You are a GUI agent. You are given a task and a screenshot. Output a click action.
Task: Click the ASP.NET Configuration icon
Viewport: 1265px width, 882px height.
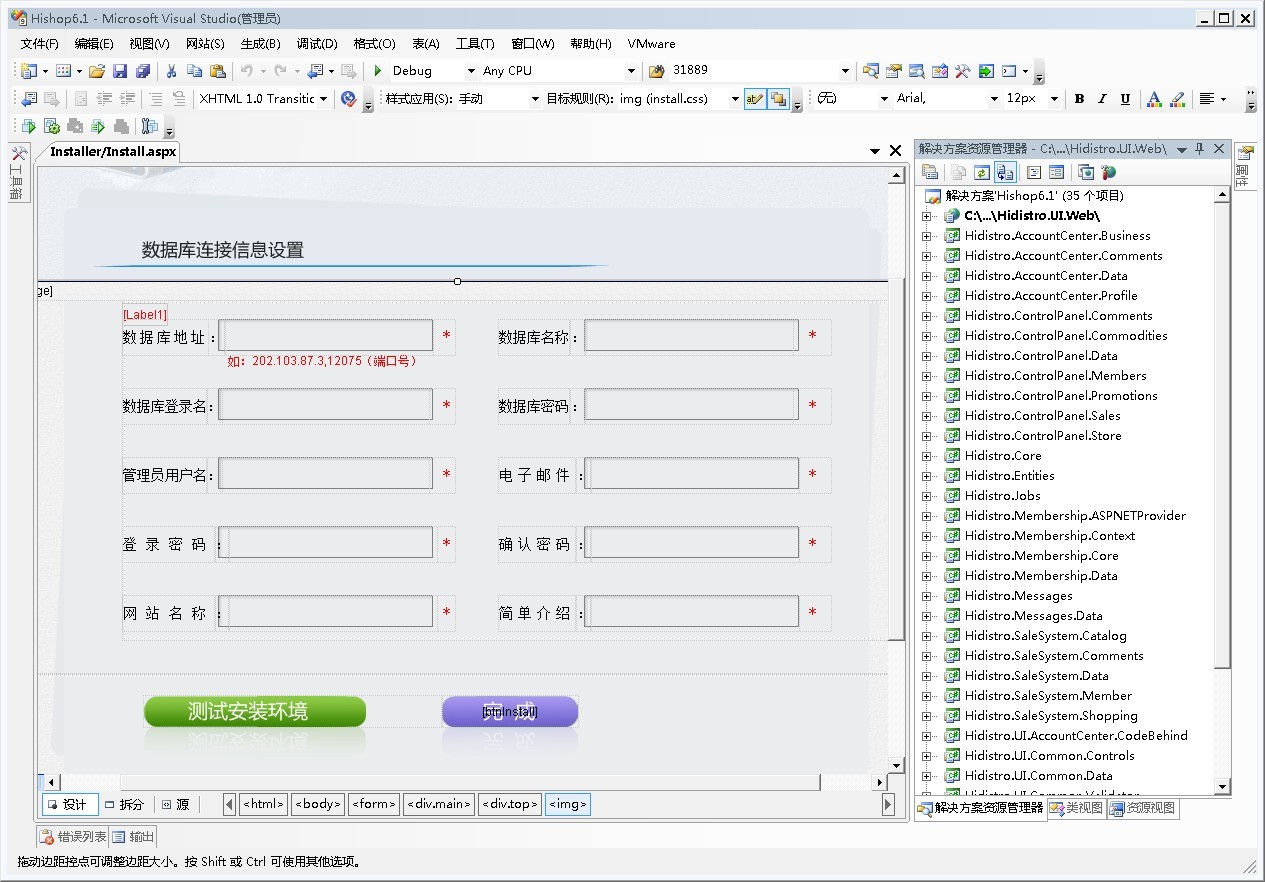click(1108, 172)
